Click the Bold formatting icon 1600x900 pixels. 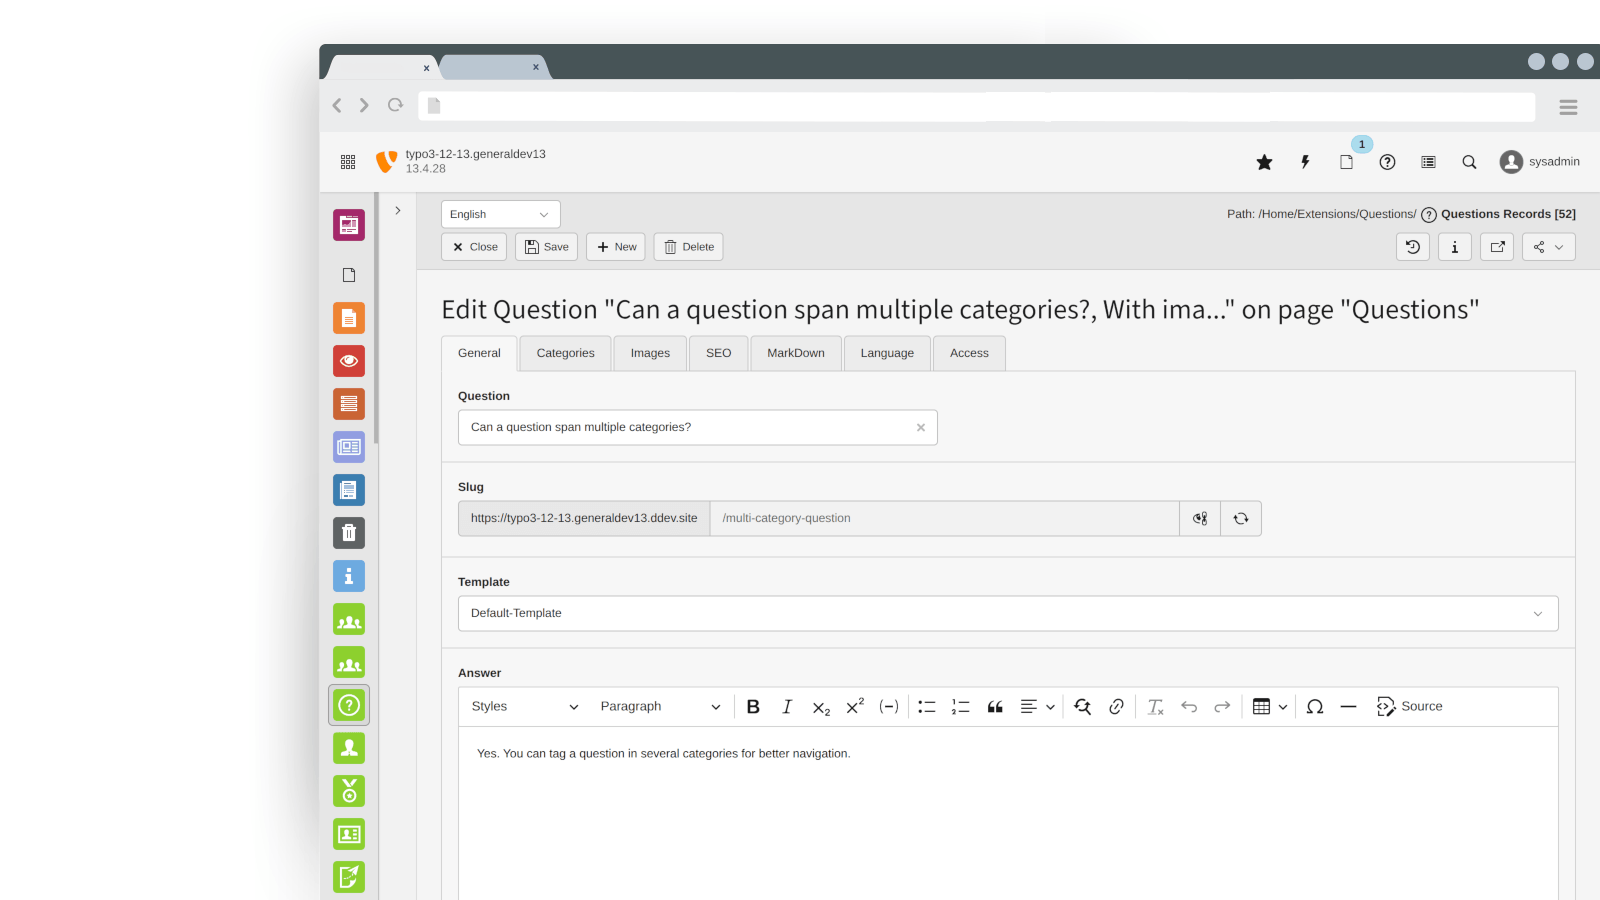point(753,707)
